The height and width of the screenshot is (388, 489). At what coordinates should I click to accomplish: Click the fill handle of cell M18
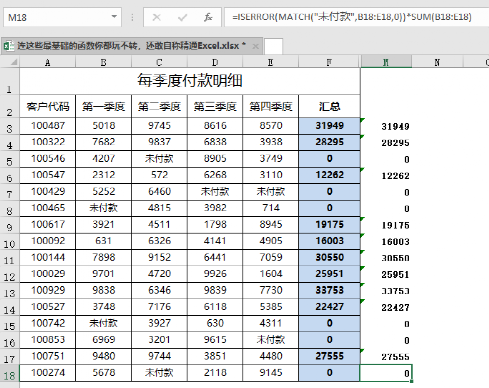[x=412, y=381]
